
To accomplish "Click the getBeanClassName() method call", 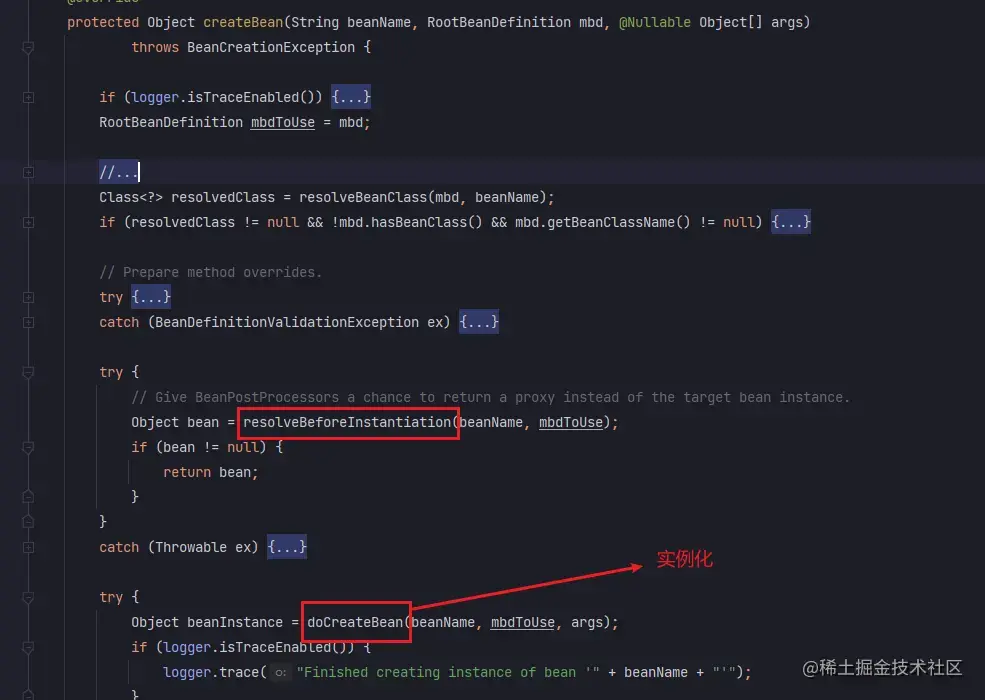I will (x=619, y=222).
